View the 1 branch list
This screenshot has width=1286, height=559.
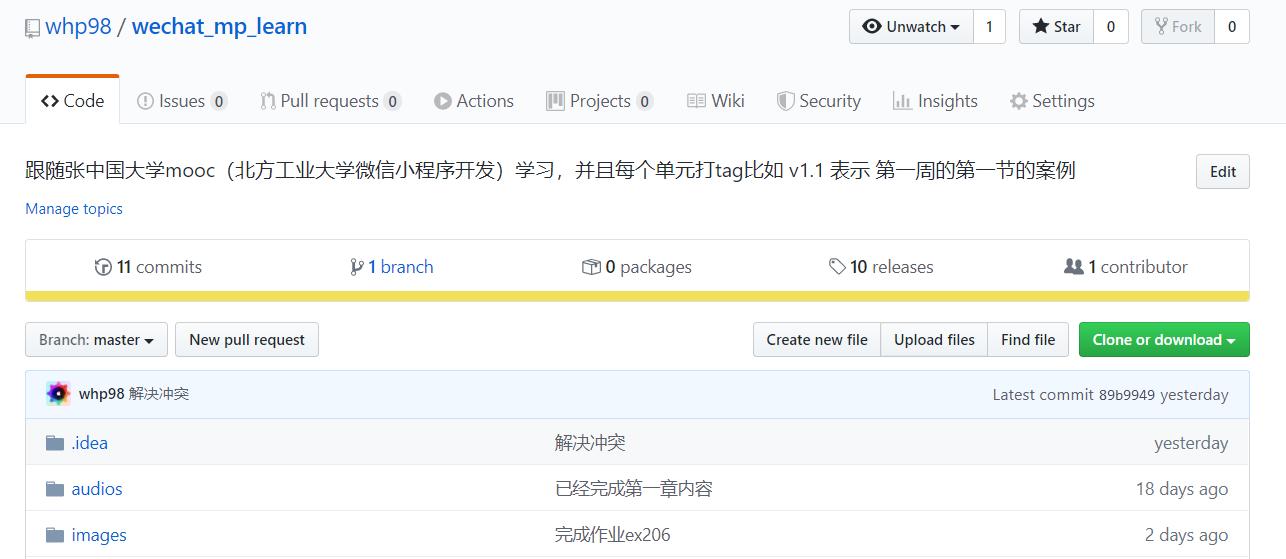pos(392,267)
